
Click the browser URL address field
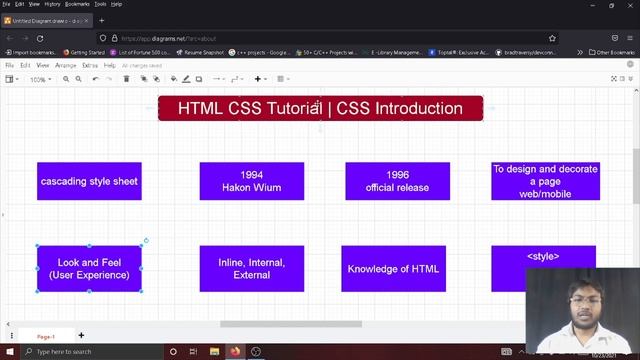327,38
